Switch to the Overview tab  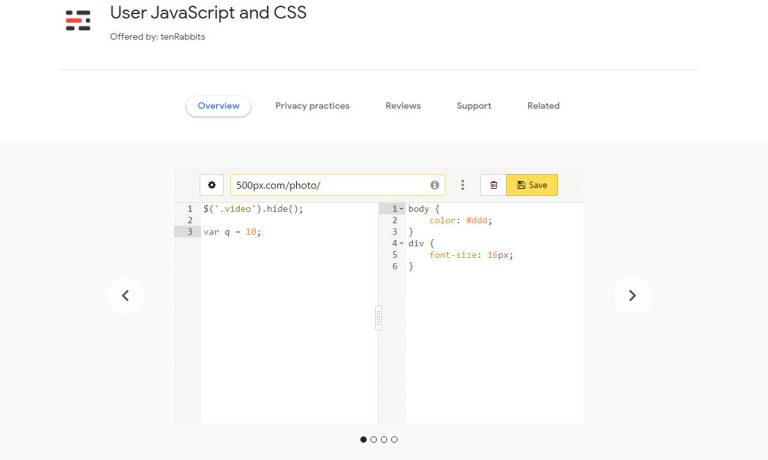point(218,106)
